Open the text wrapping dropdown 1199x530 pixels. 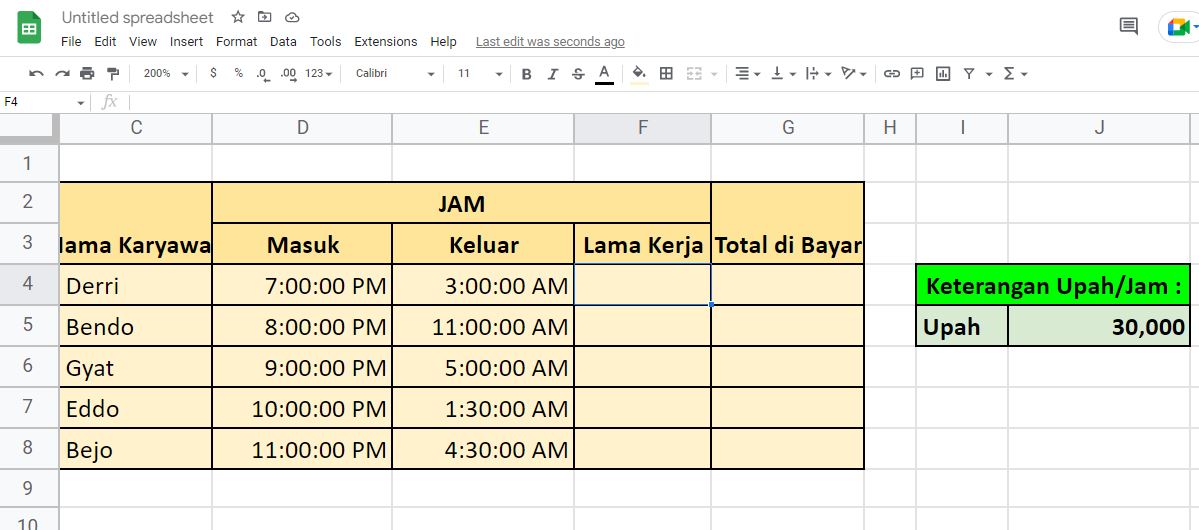818,73
